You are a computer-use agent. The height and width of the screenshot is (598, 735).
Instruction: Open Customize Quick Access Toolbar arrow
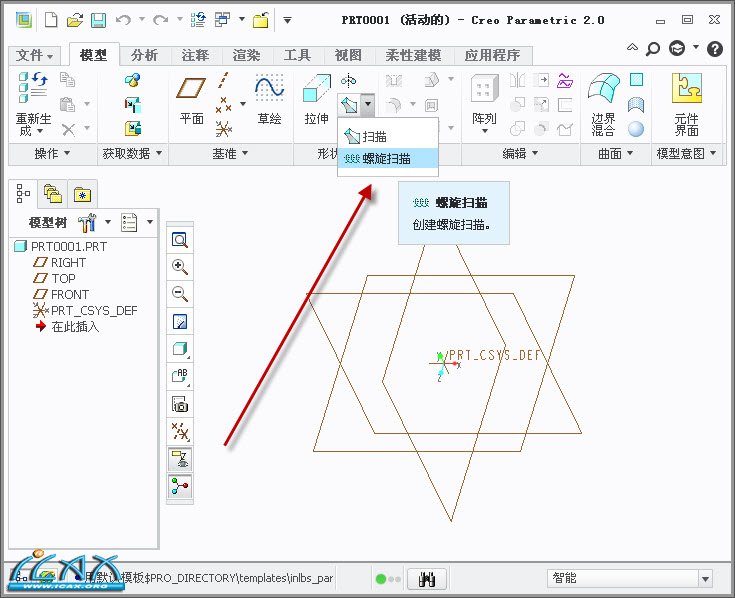pyautogui.click(x=287, y=20)
